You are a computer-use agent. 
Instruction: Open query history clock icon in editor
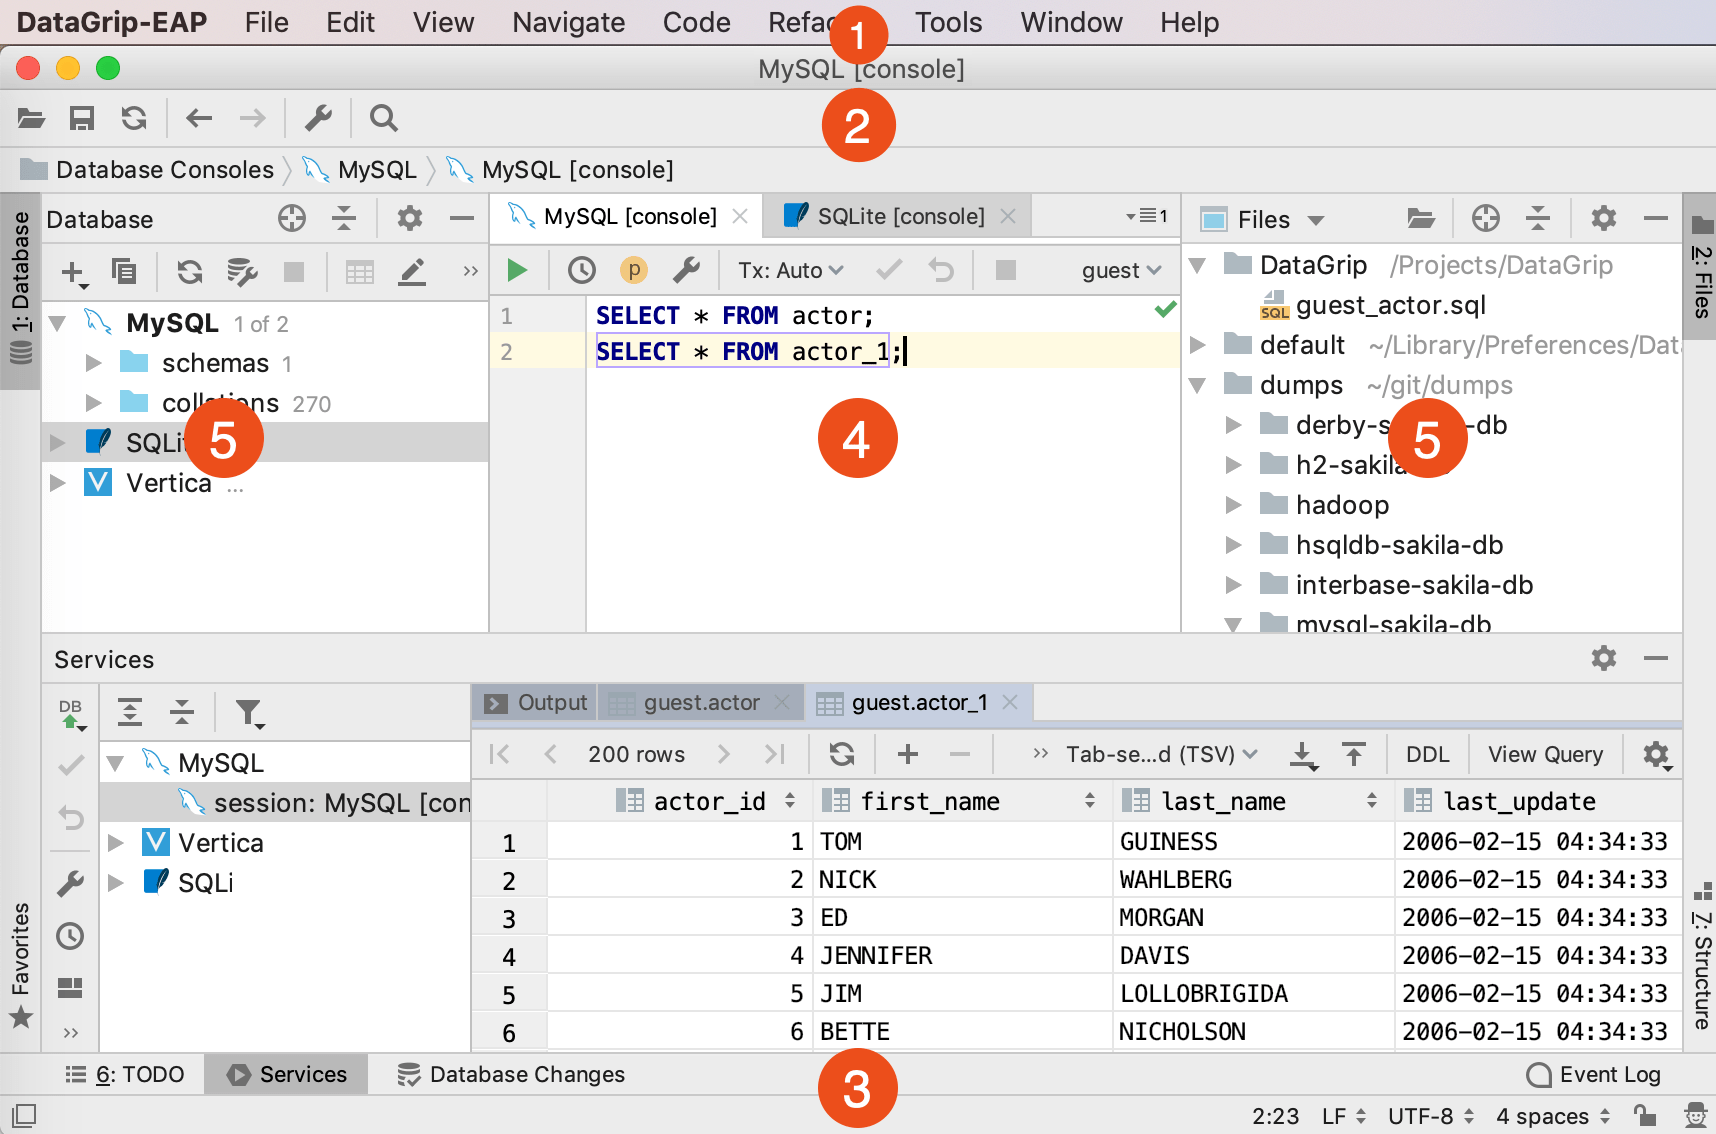point(582,270)
